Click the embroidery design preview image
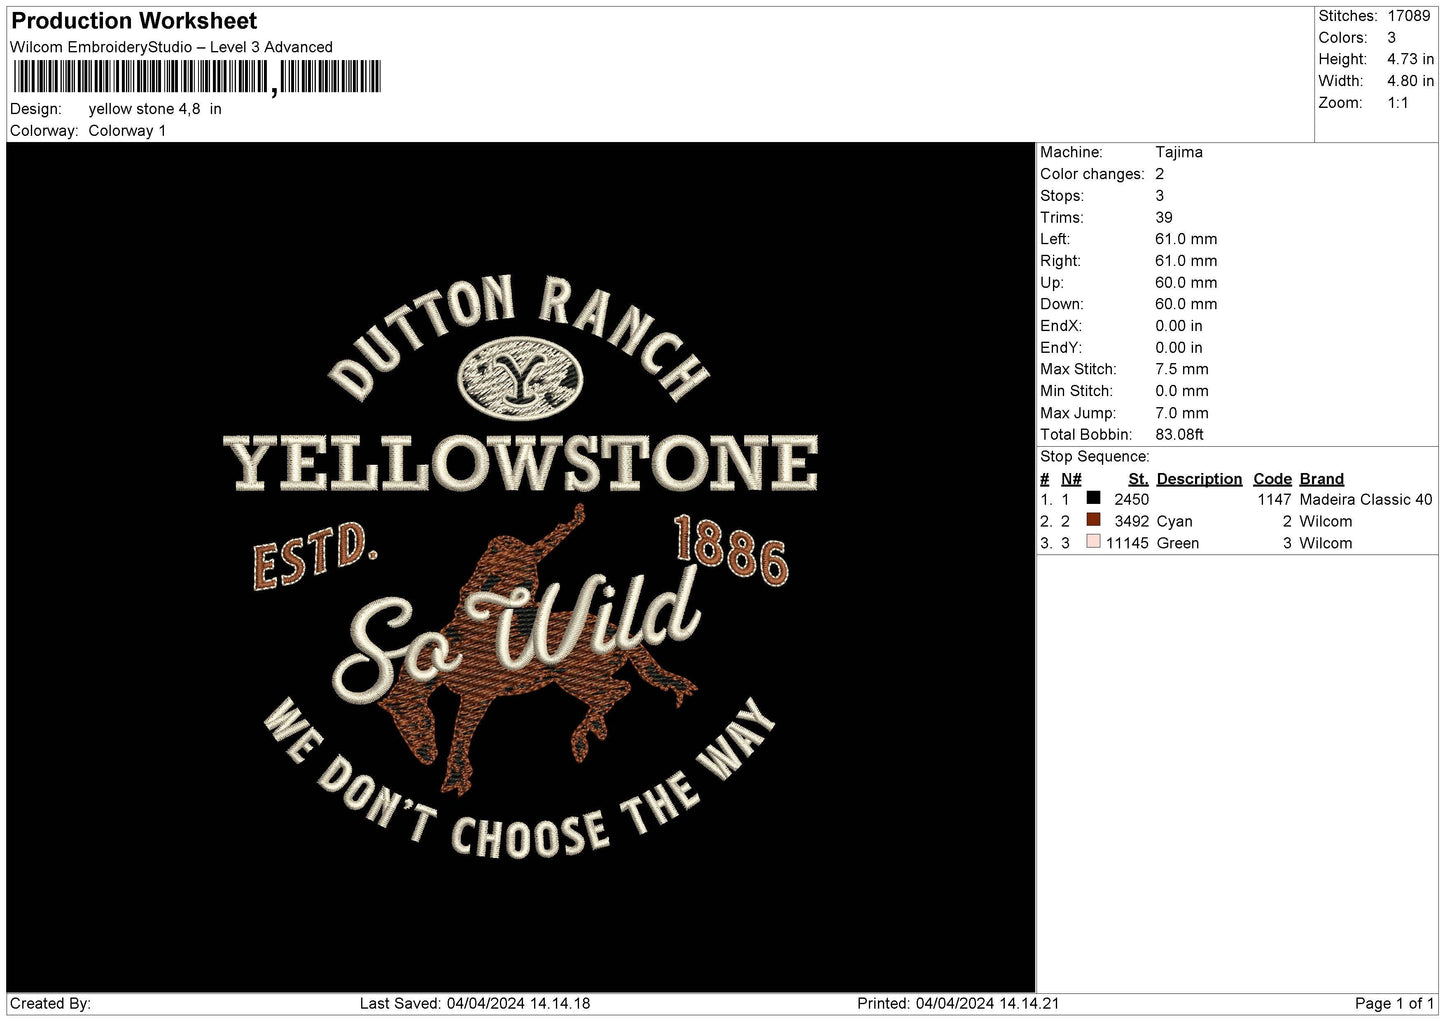This screenshot has width=1445, height=1021. [x=521, y=567]
